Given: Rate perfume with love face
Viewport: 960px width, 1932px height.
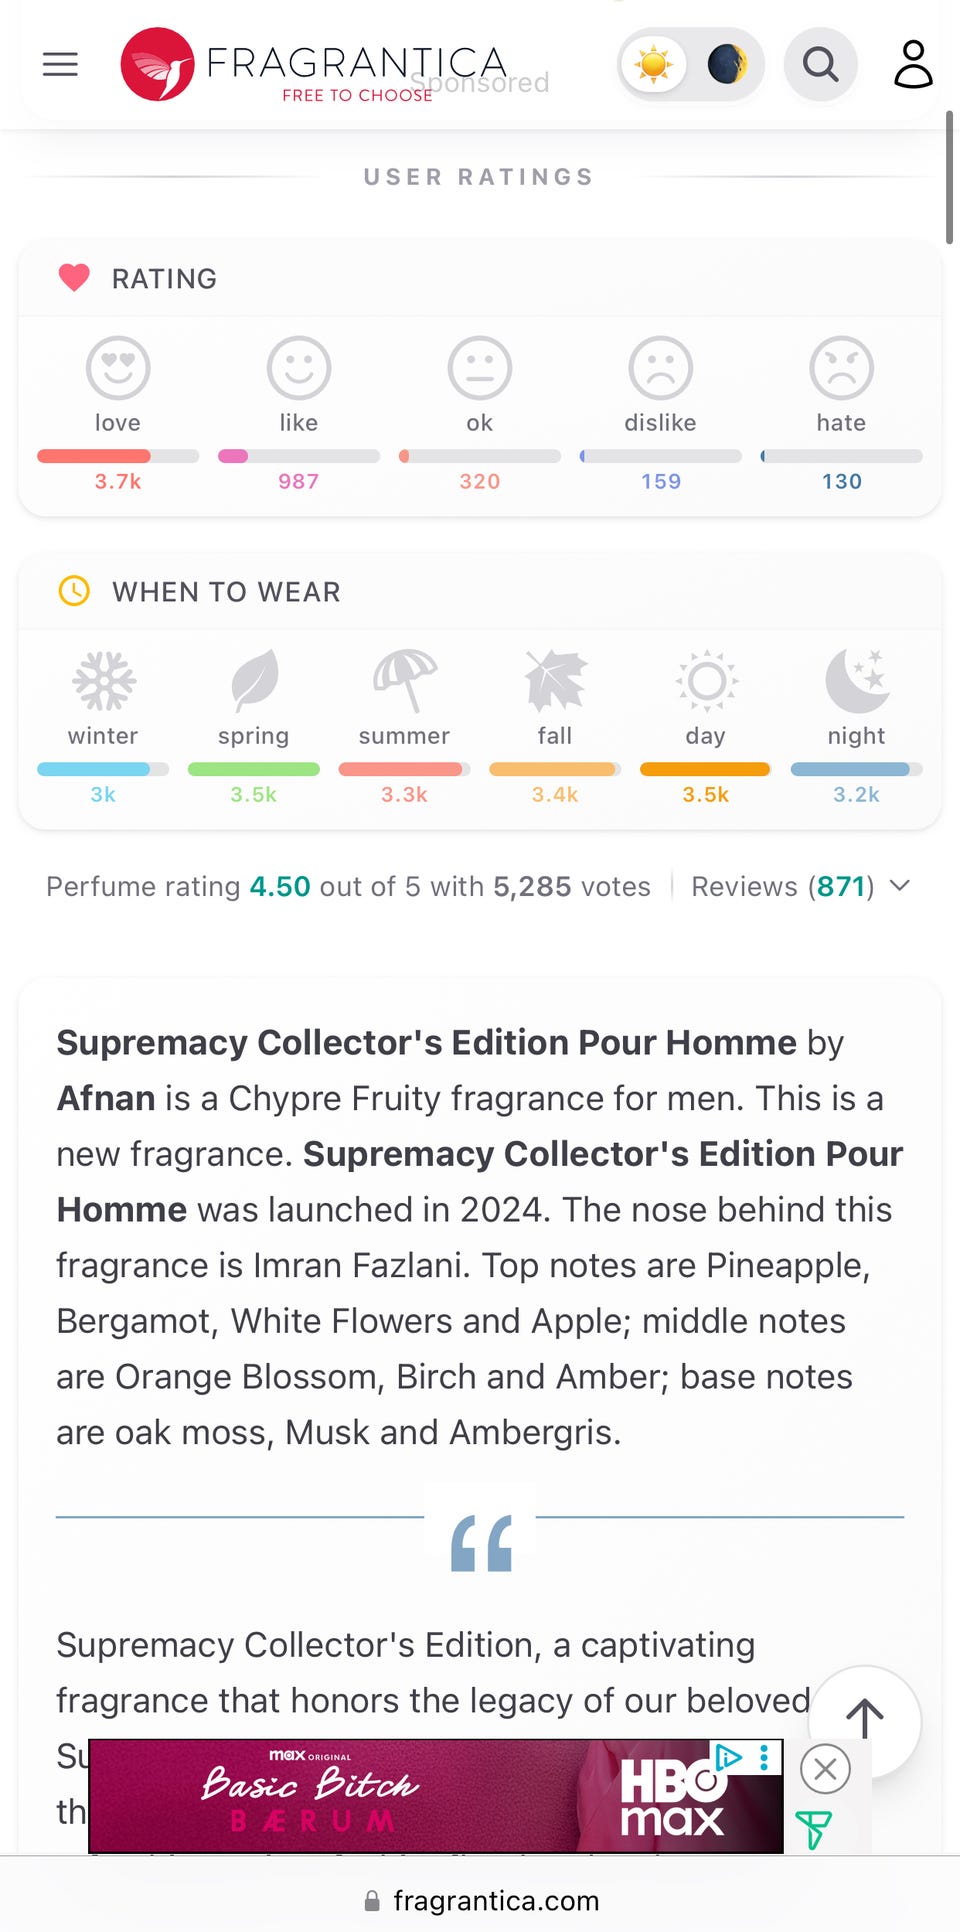Looking at the screenshot, I should [118, 368].
